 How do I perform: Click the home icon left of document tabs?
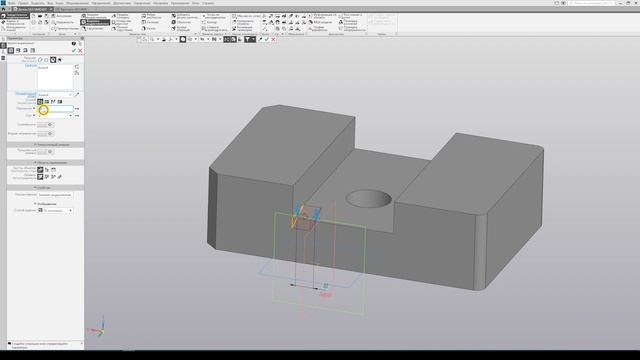pyautogui.click(x=4, y=9)
